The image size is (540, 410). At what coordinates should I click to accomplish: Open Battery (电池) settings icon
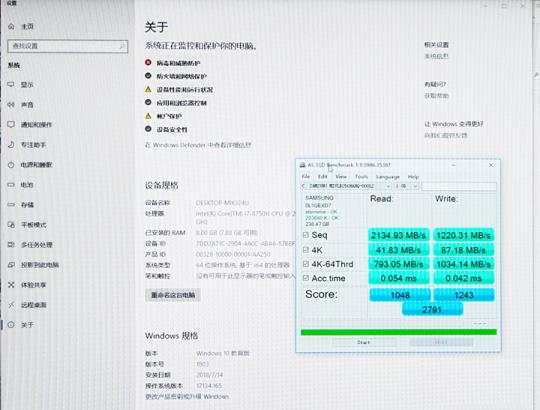11,185
